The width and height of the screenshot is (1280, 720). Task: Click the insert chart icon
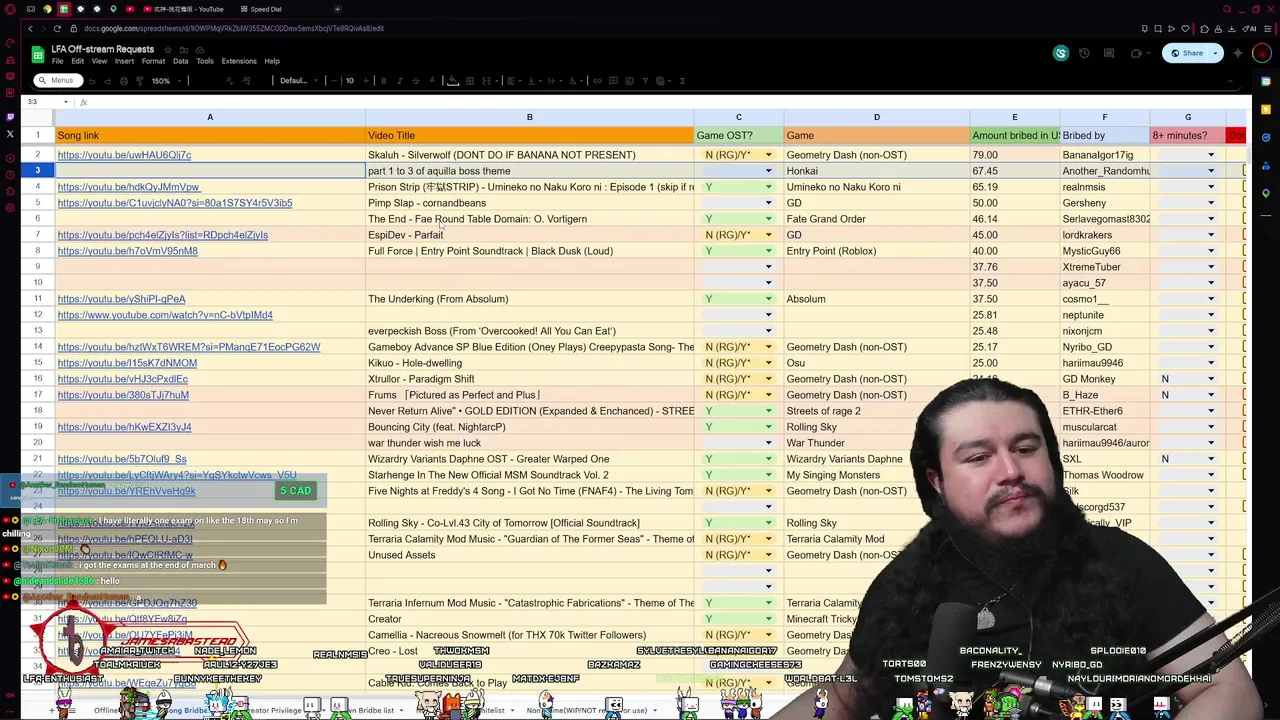coord(630,80)
